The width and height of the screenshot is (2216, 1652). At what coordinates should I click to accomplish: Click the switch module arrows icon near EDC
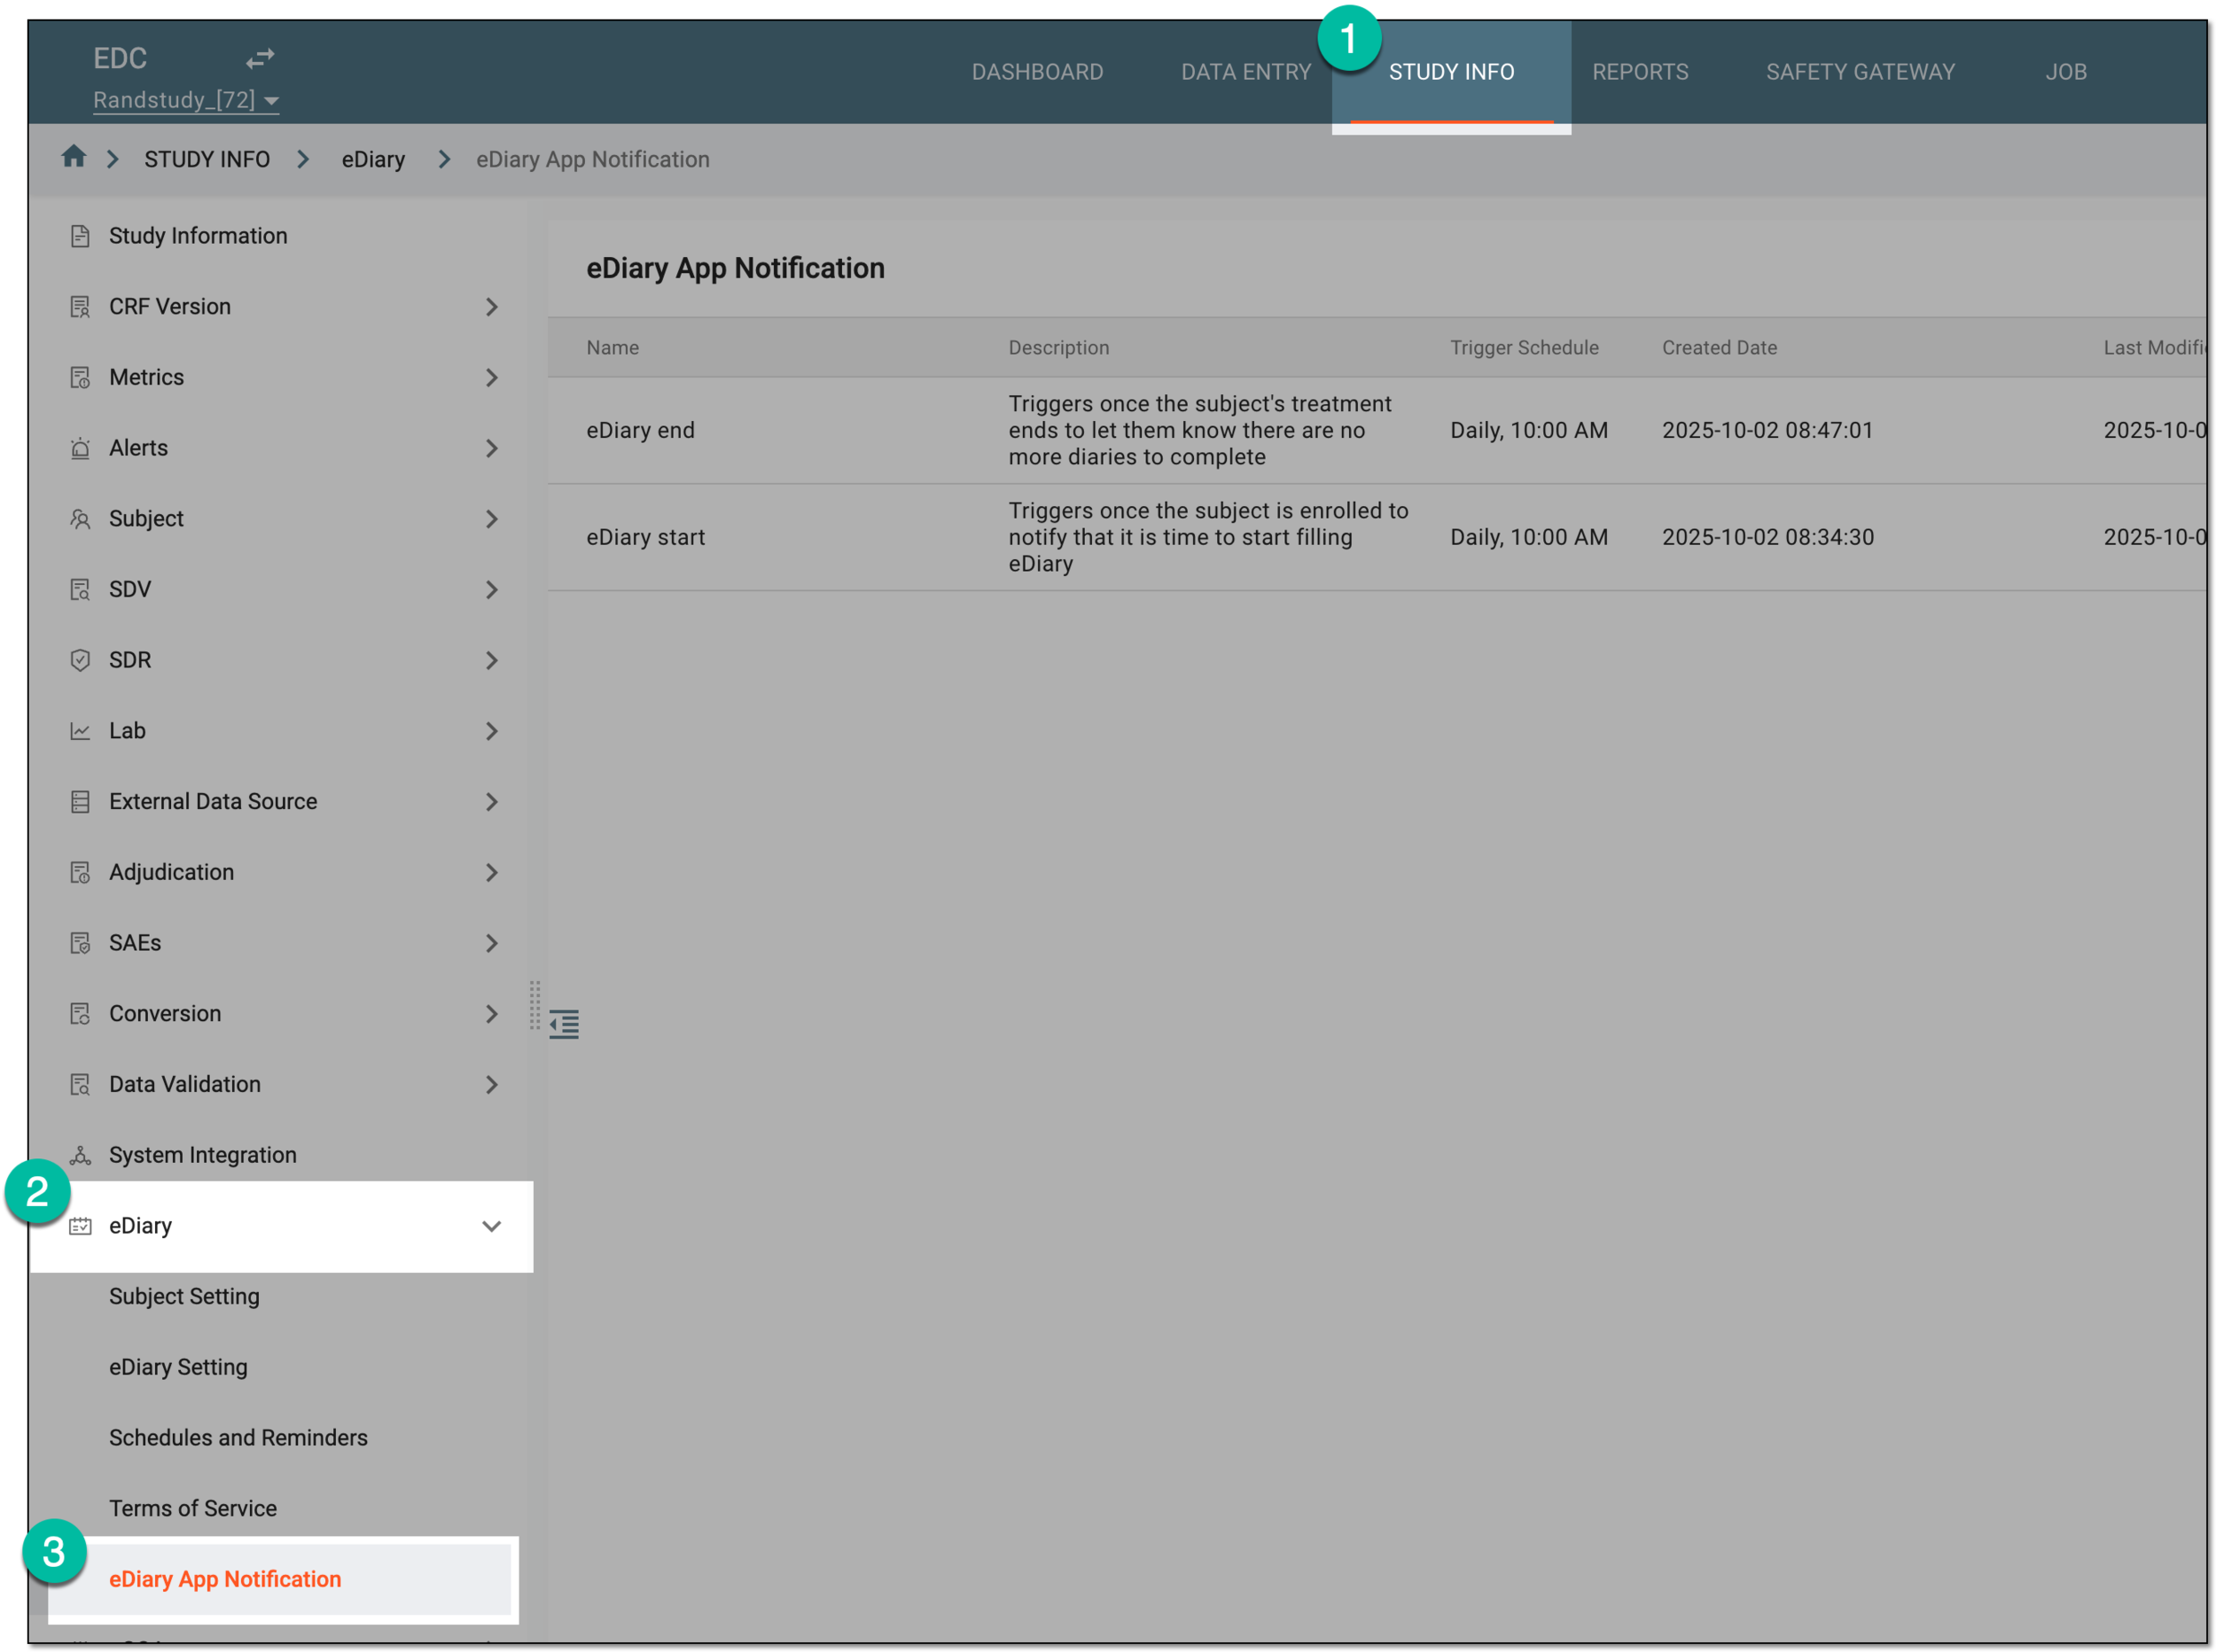[x=260, y=59]
